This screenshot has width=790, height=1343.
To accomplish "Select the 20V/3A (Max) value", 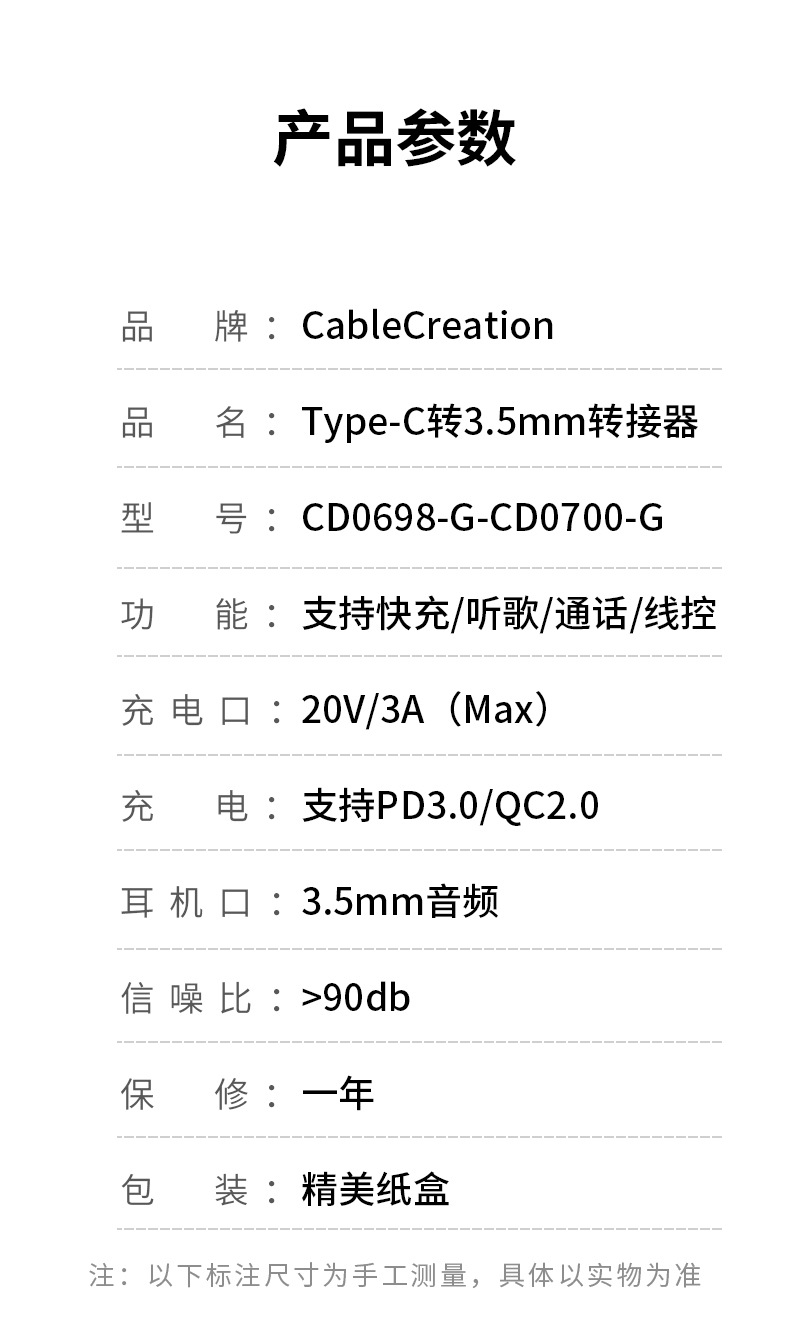I will point(427,710).
